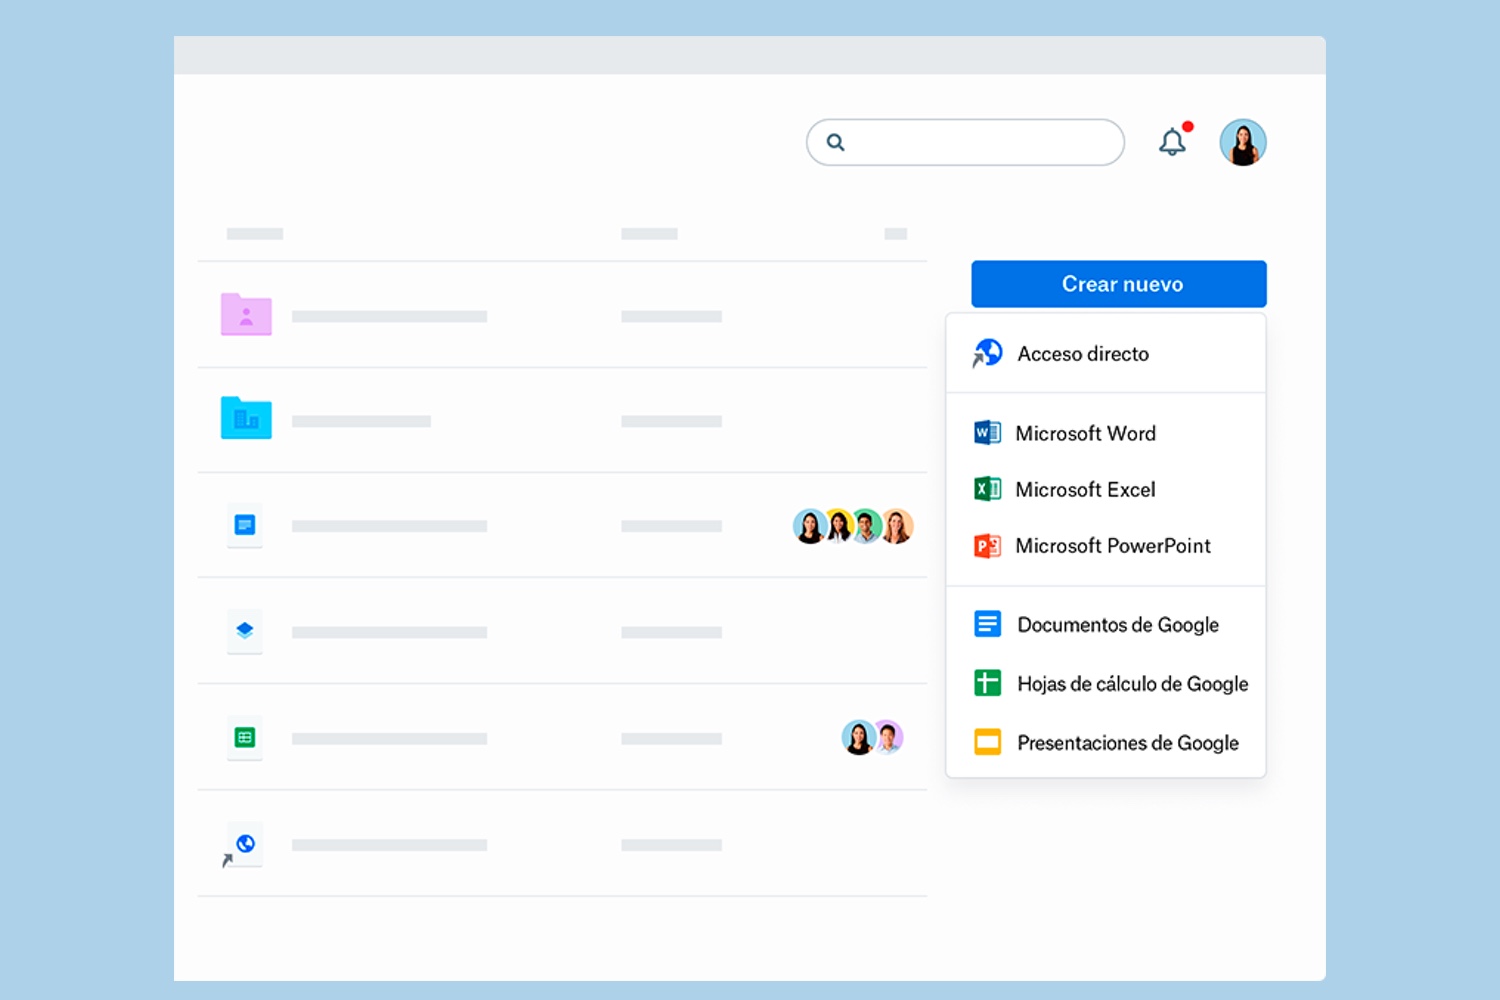Image resolution: width=1500 pixels, height=1000 pixels.
Task: Click the blue Google Docs icon in the menu
Action: pos(987,624)
